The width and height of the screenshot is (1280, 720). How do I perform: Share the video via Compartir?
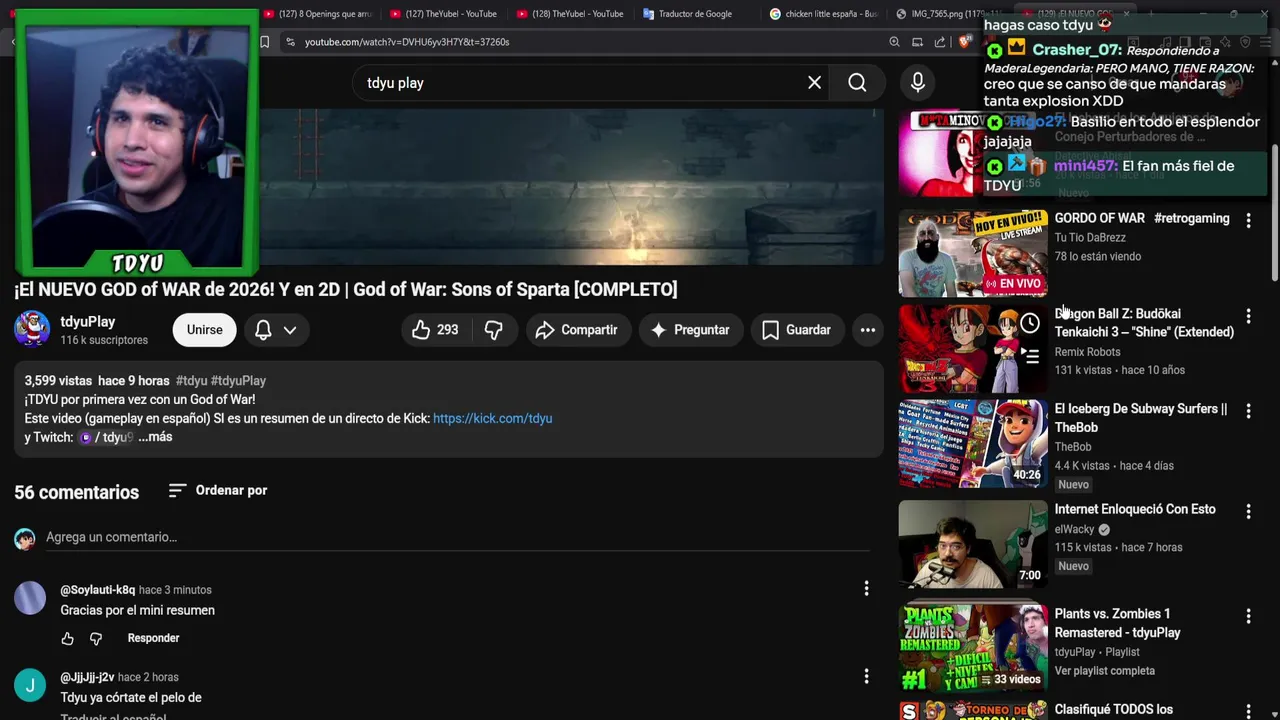tap(577, 330)
